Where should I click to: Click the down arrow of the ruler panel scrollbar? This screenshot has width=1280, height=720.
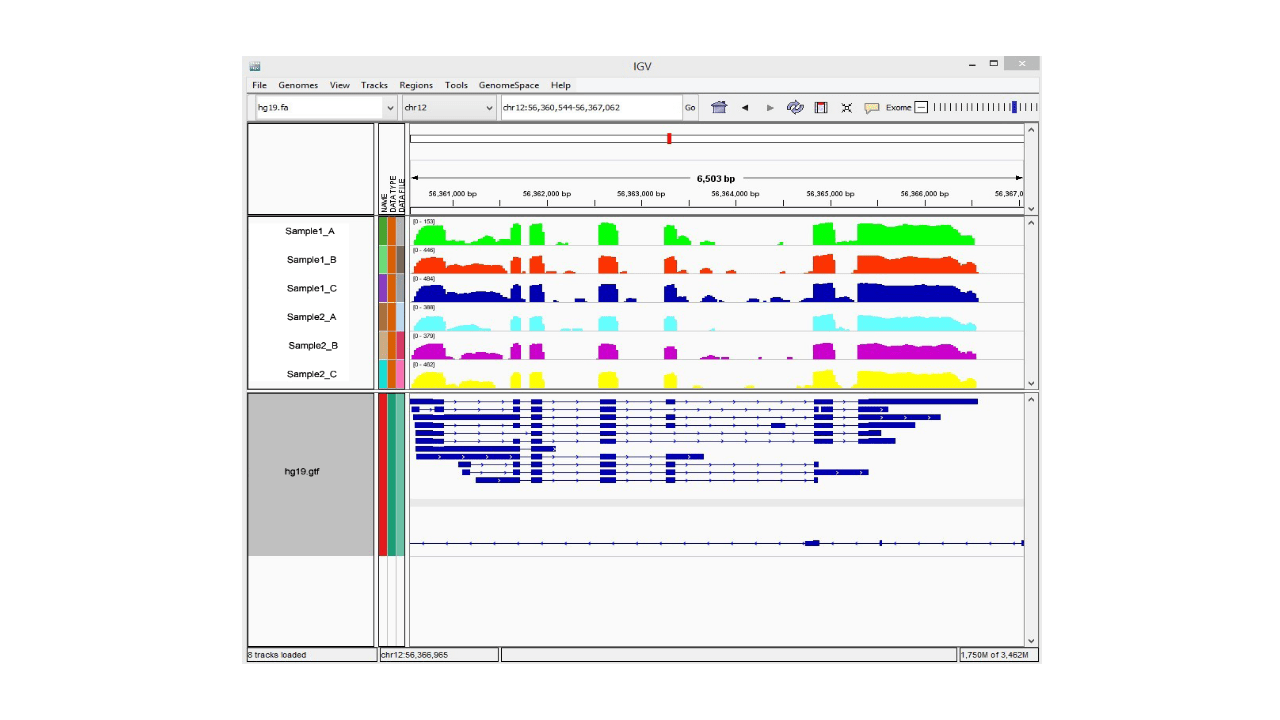(1032, 208)
